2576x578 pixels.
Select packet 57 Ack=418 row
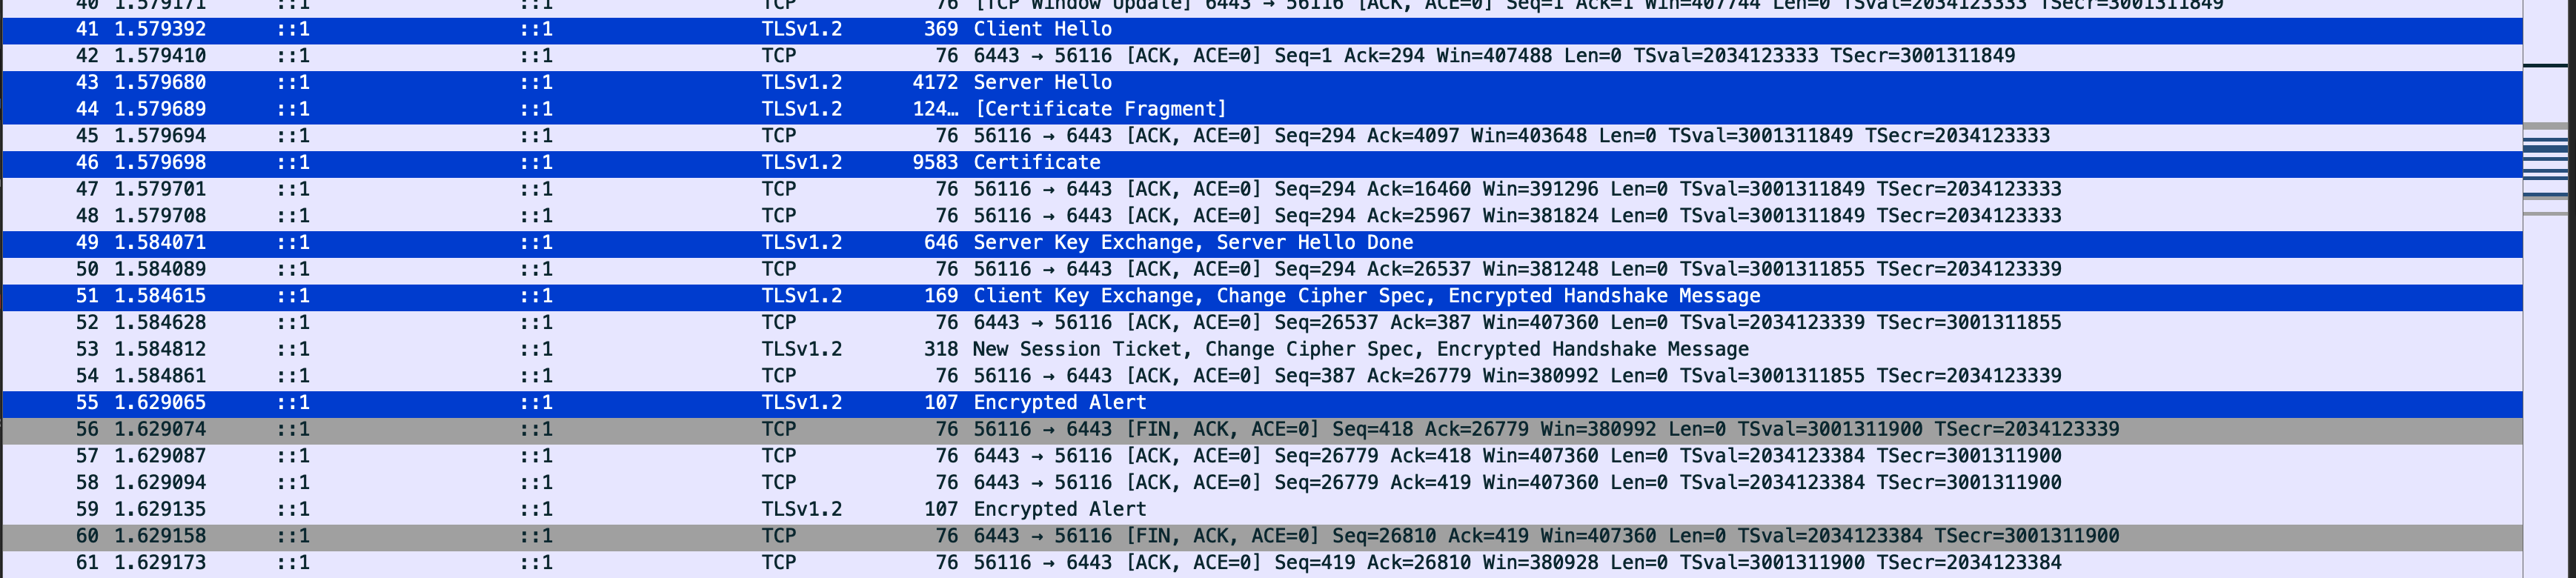click(1261, 457)
